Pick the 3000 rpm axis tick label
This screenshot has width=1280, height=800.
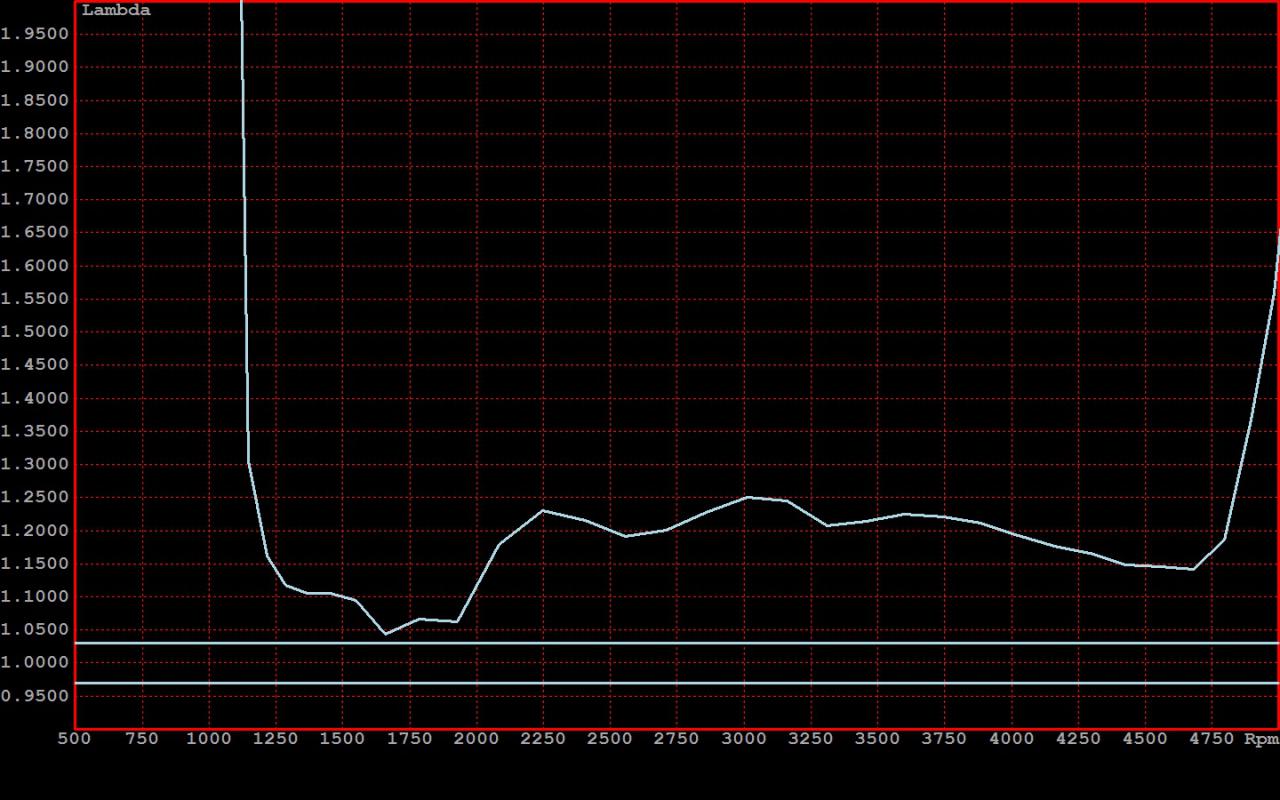point(744,739)
